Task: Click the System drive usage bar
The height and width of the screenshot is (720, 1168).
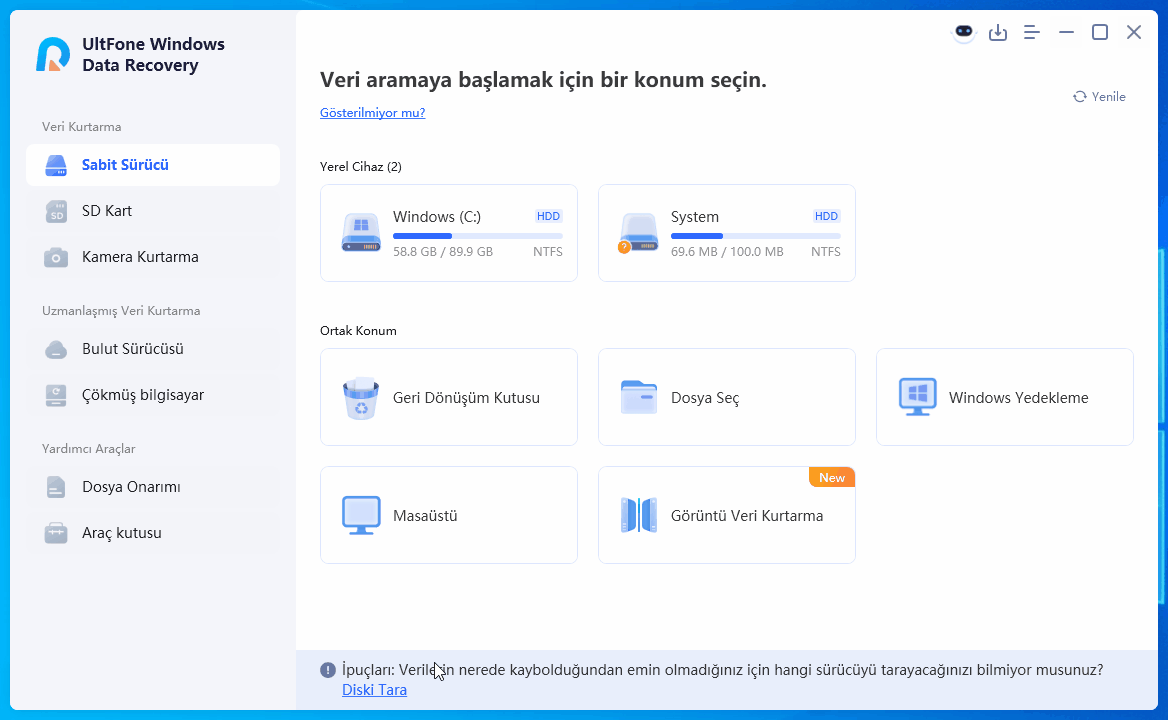Action: pos(755,237)
